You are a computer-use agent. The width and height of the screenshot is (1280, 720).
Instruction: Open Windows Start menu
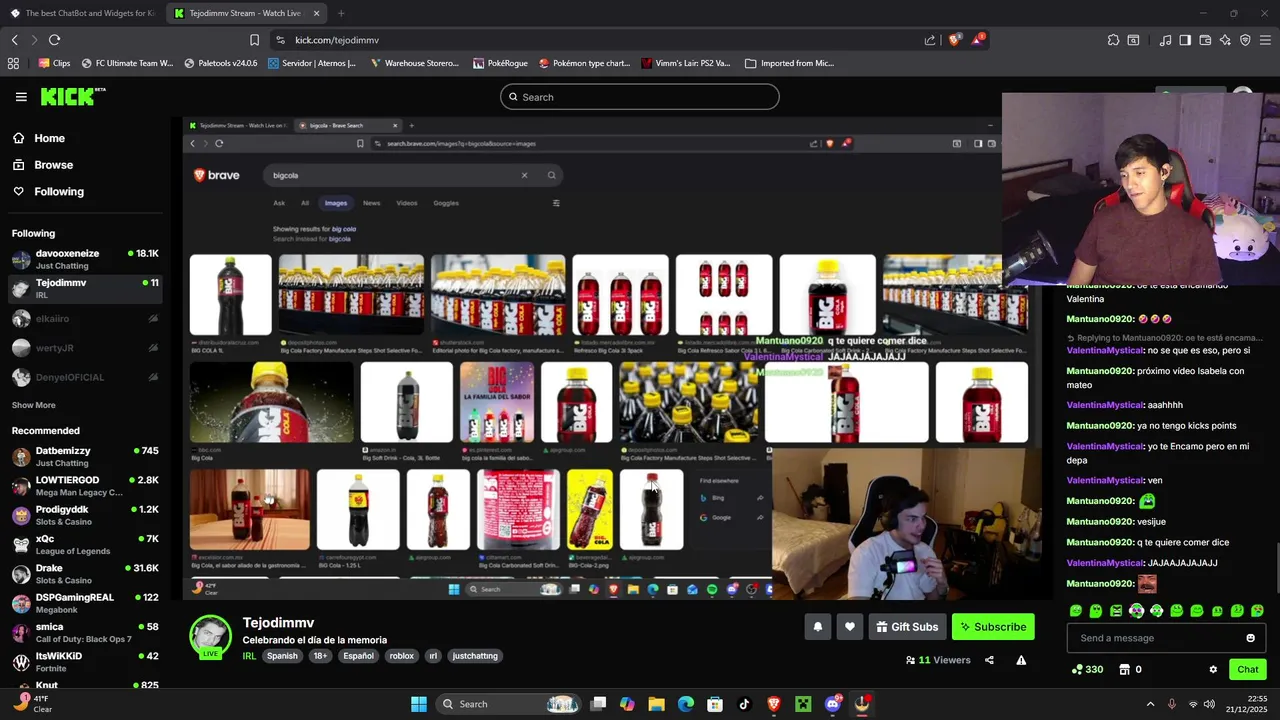pos(419,704)
